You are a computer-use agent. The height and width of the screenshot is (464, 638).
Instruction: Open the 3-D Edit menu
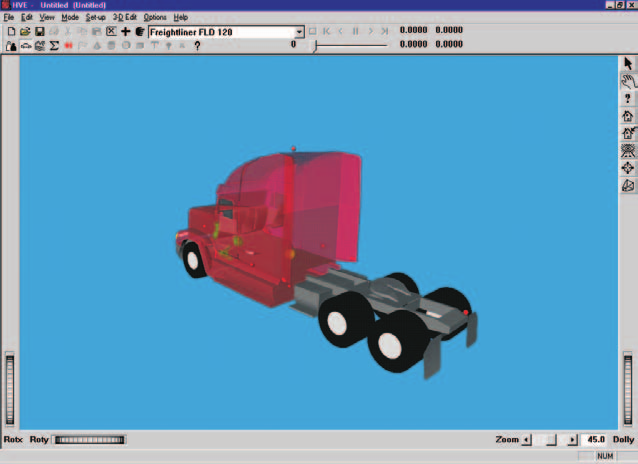click(x=125, y=17)
